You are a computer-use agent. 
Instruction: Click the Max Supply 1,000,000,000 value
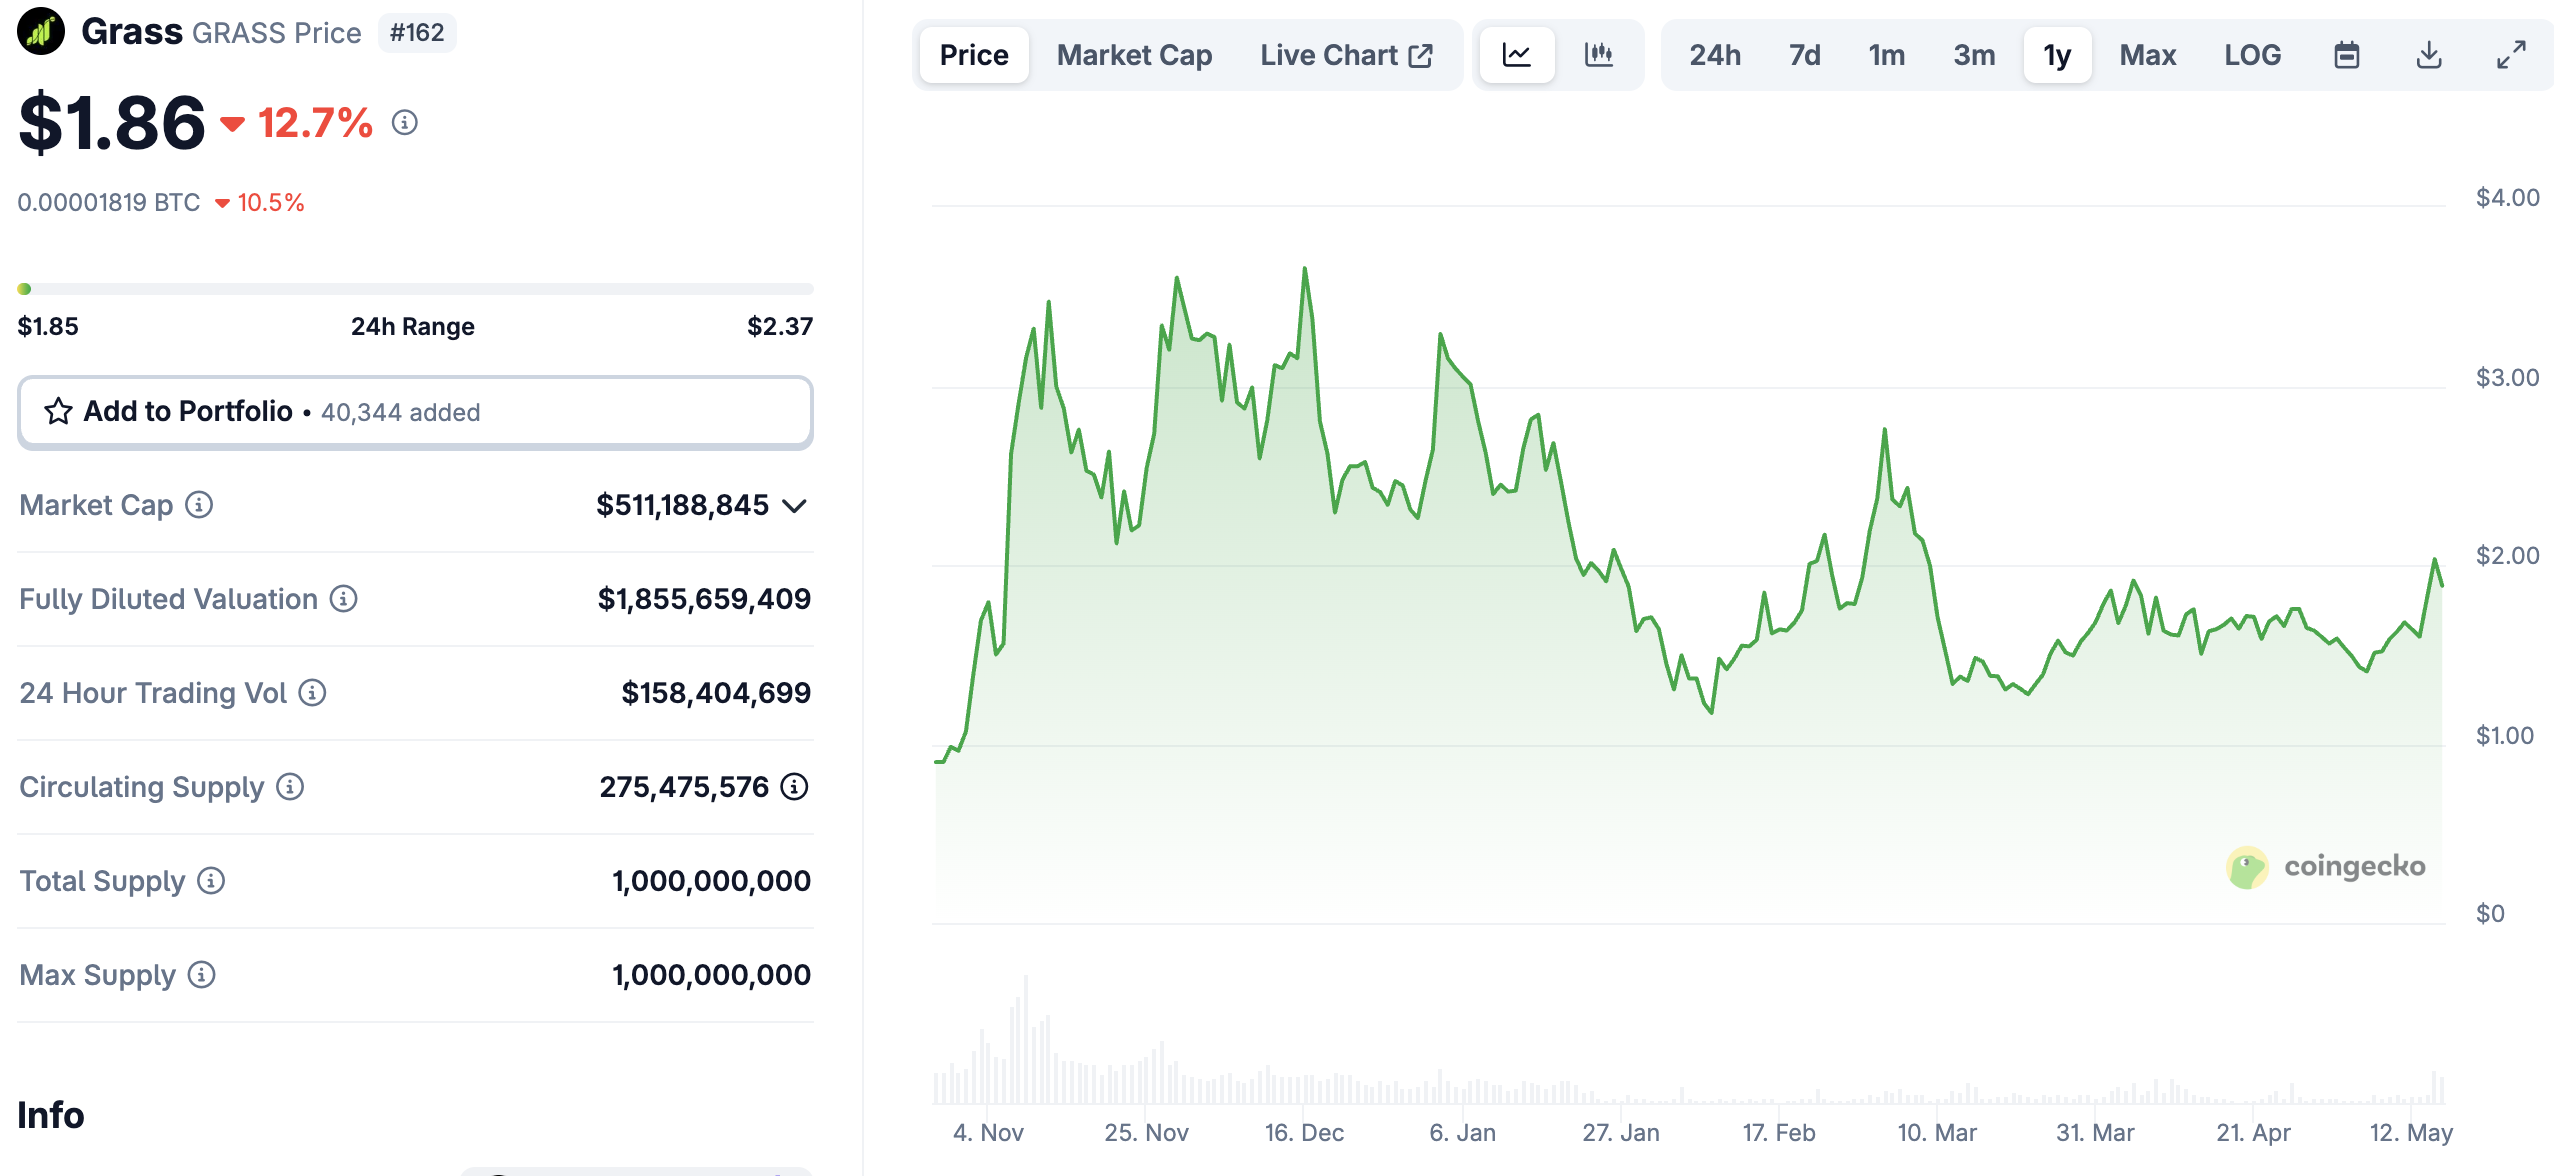pos(711,975)
